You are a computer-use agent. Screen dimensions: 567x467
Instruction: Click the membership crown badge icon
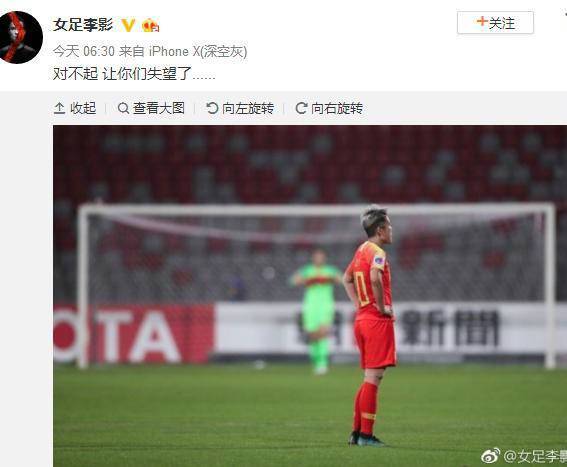pos(151,25)
